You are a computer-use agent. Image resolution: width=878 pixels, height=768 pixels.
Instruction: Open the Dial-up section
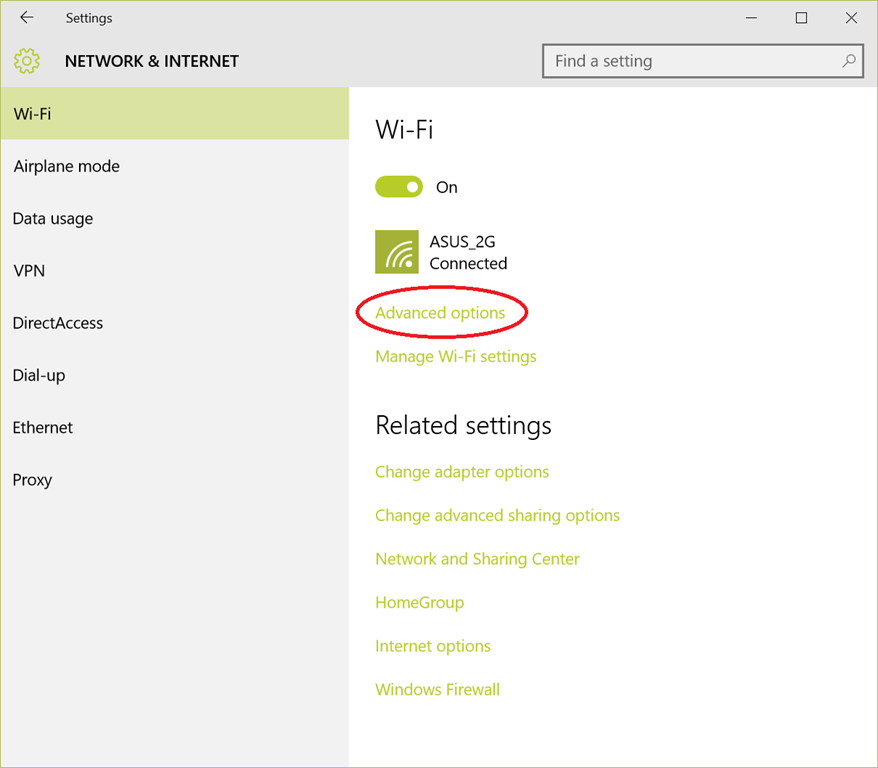coord(39,375)
